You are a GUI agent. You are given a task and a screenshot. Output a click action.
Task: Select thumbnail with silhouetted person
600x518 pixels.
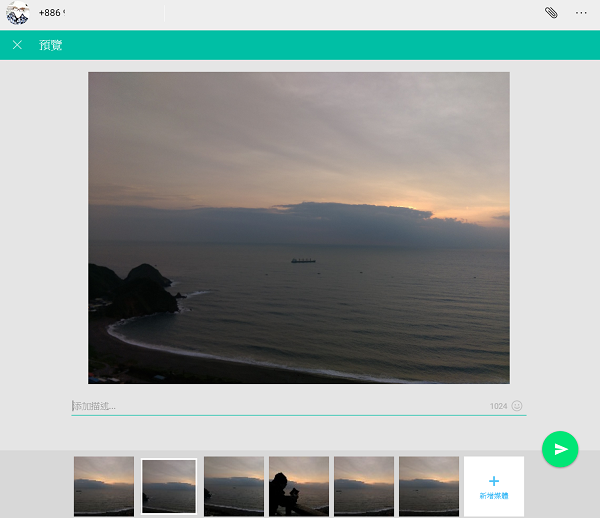(x=299, y=486)
